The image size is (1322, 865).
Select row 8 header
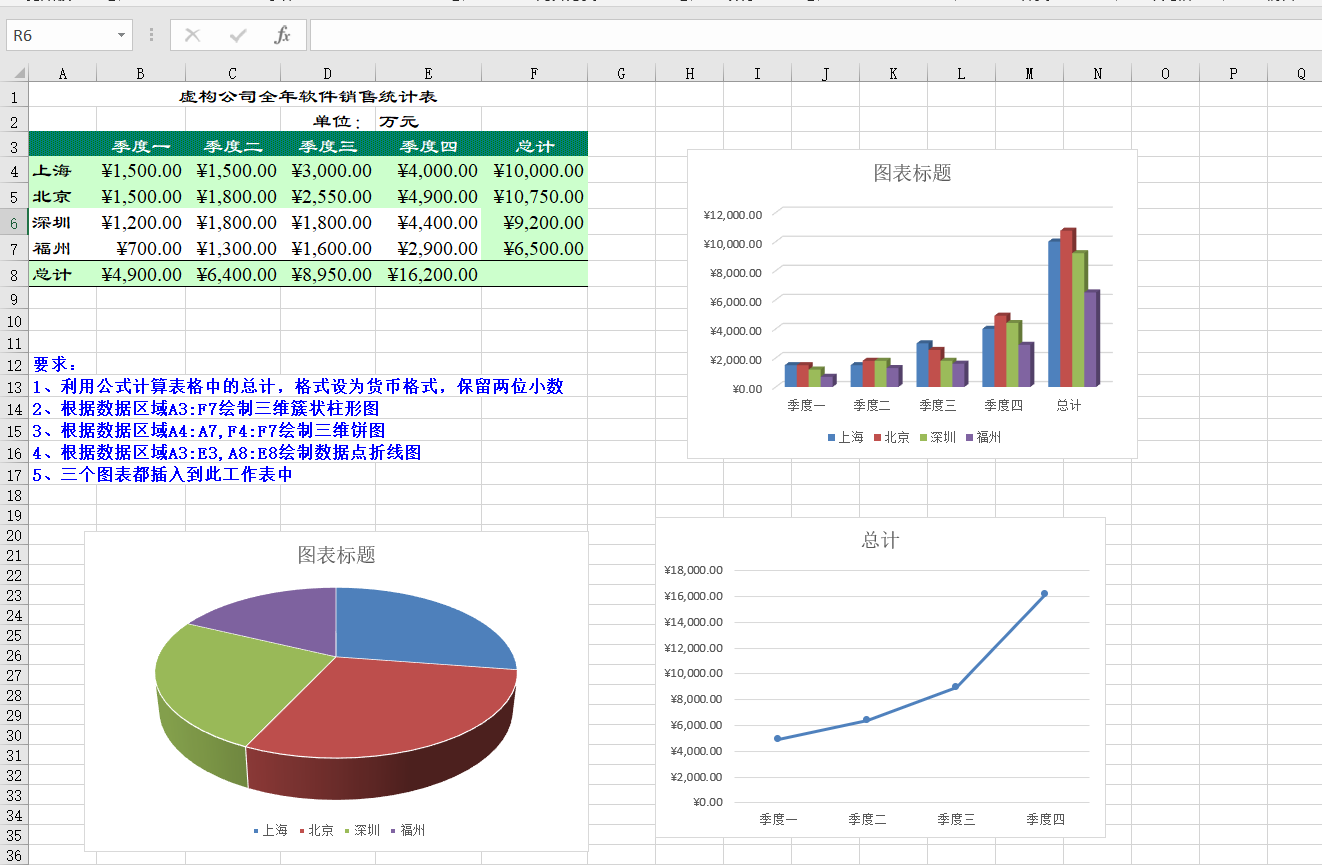(x=14, y=274)
